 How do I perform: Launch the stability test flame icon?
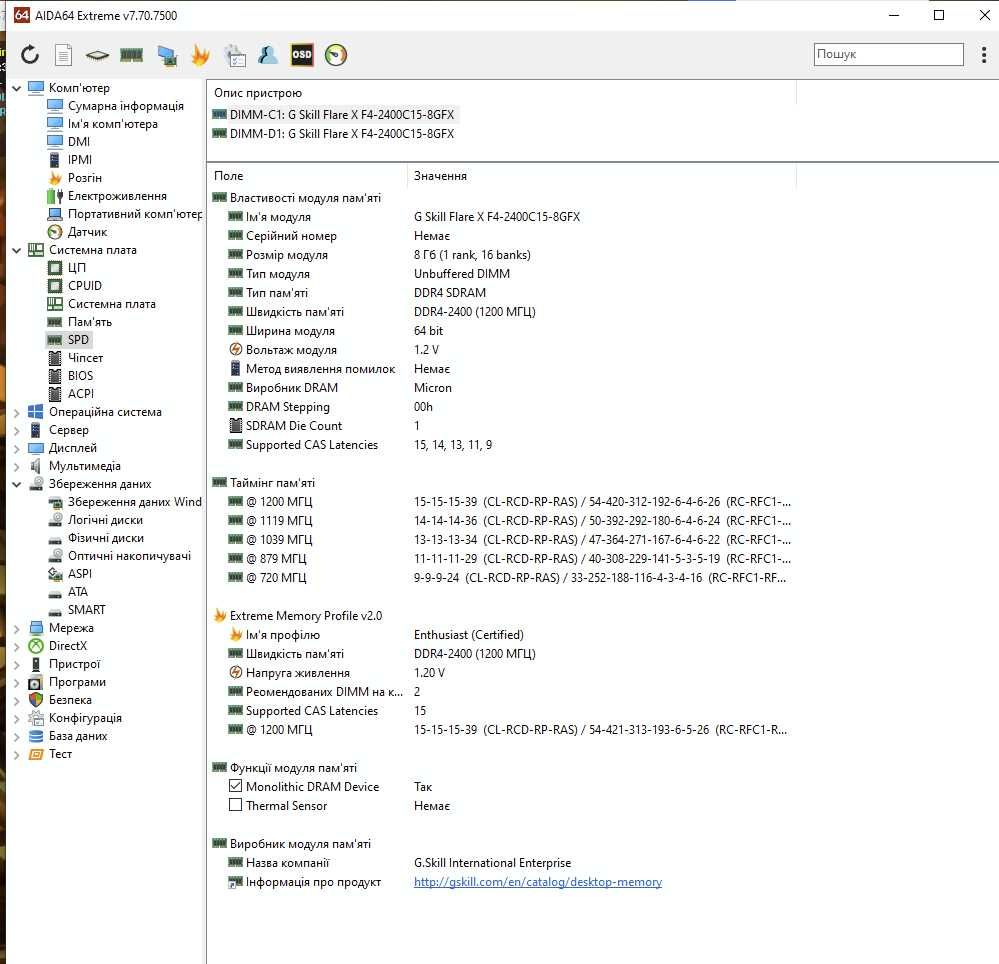coord(200,55)
